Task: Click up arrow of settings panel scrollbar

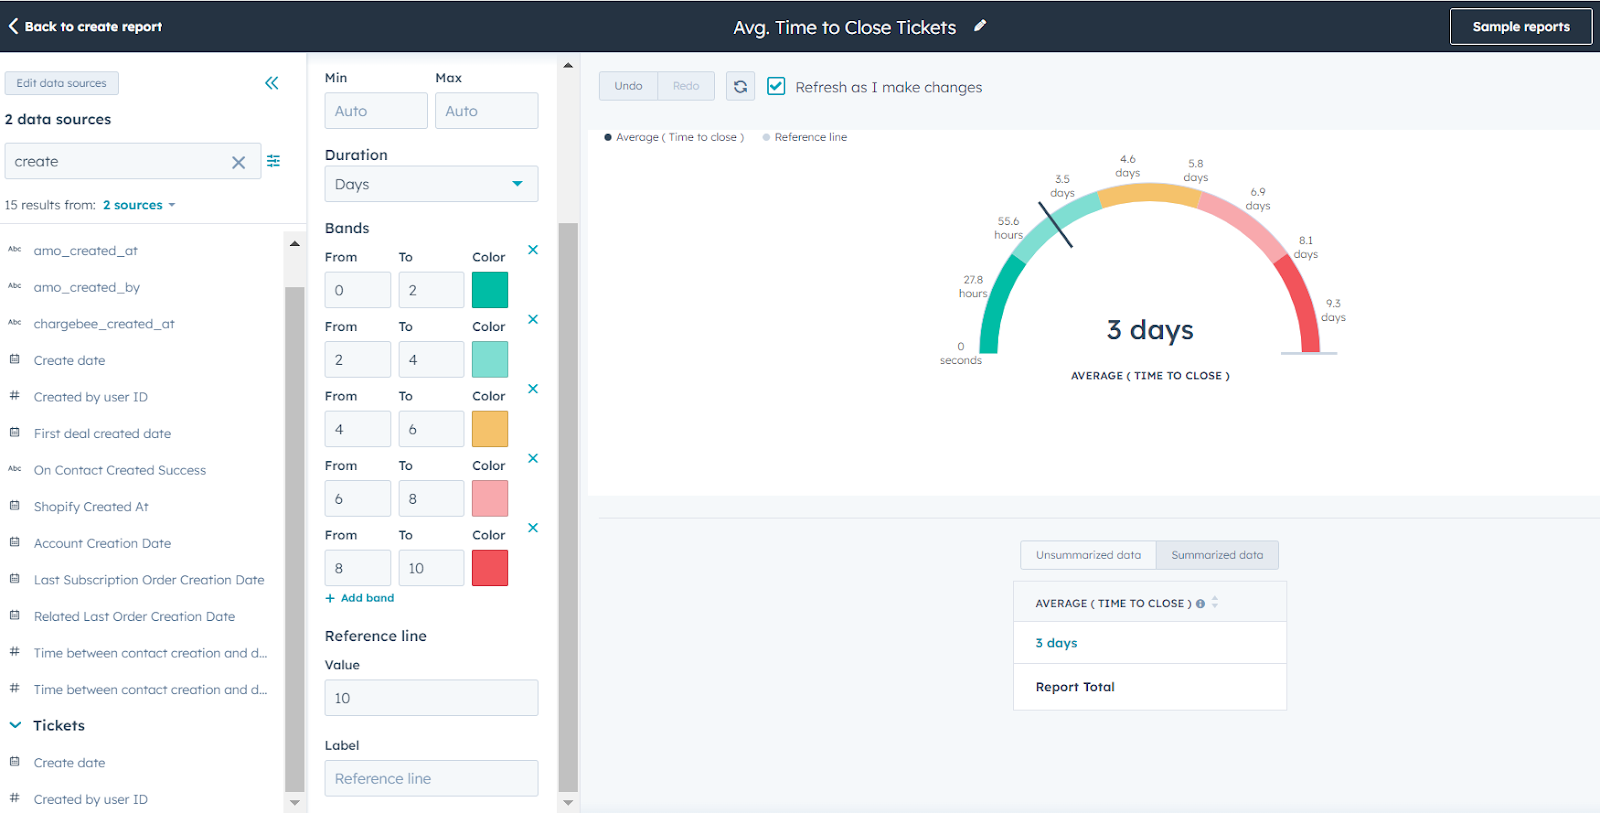Action: (x=568, y=65)
